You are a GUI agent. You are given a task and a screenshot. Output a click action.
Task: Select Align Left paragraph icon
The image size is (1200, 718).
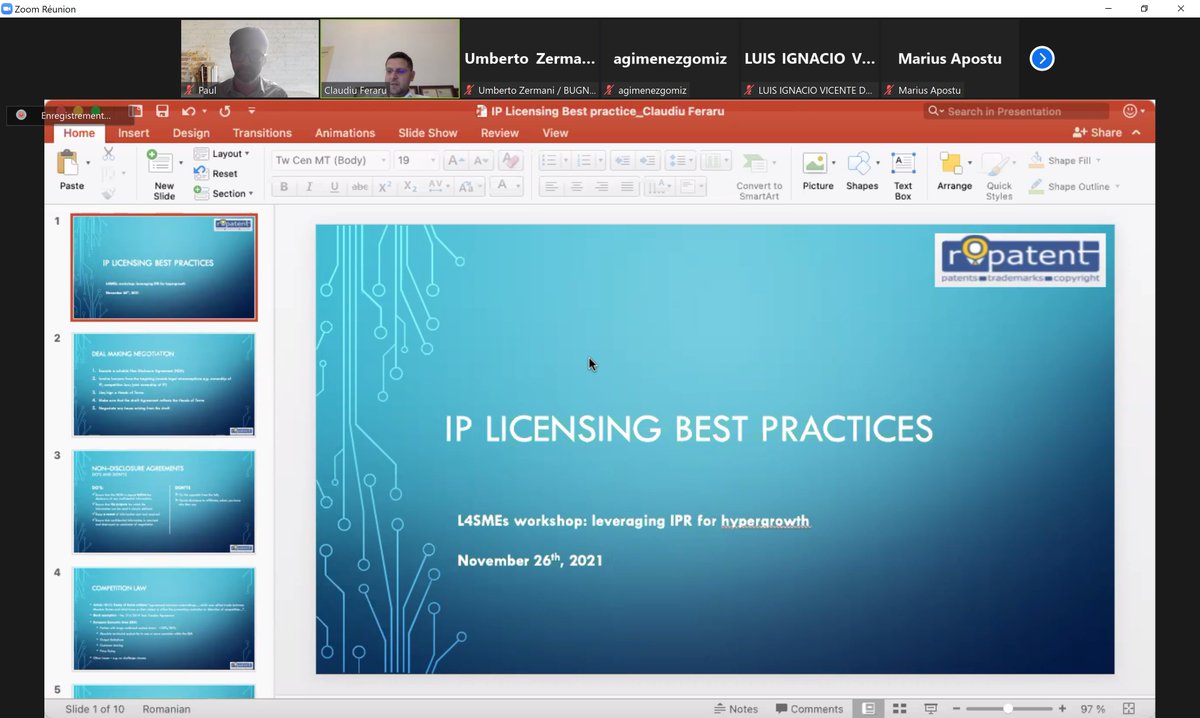[x=551, y=186]
